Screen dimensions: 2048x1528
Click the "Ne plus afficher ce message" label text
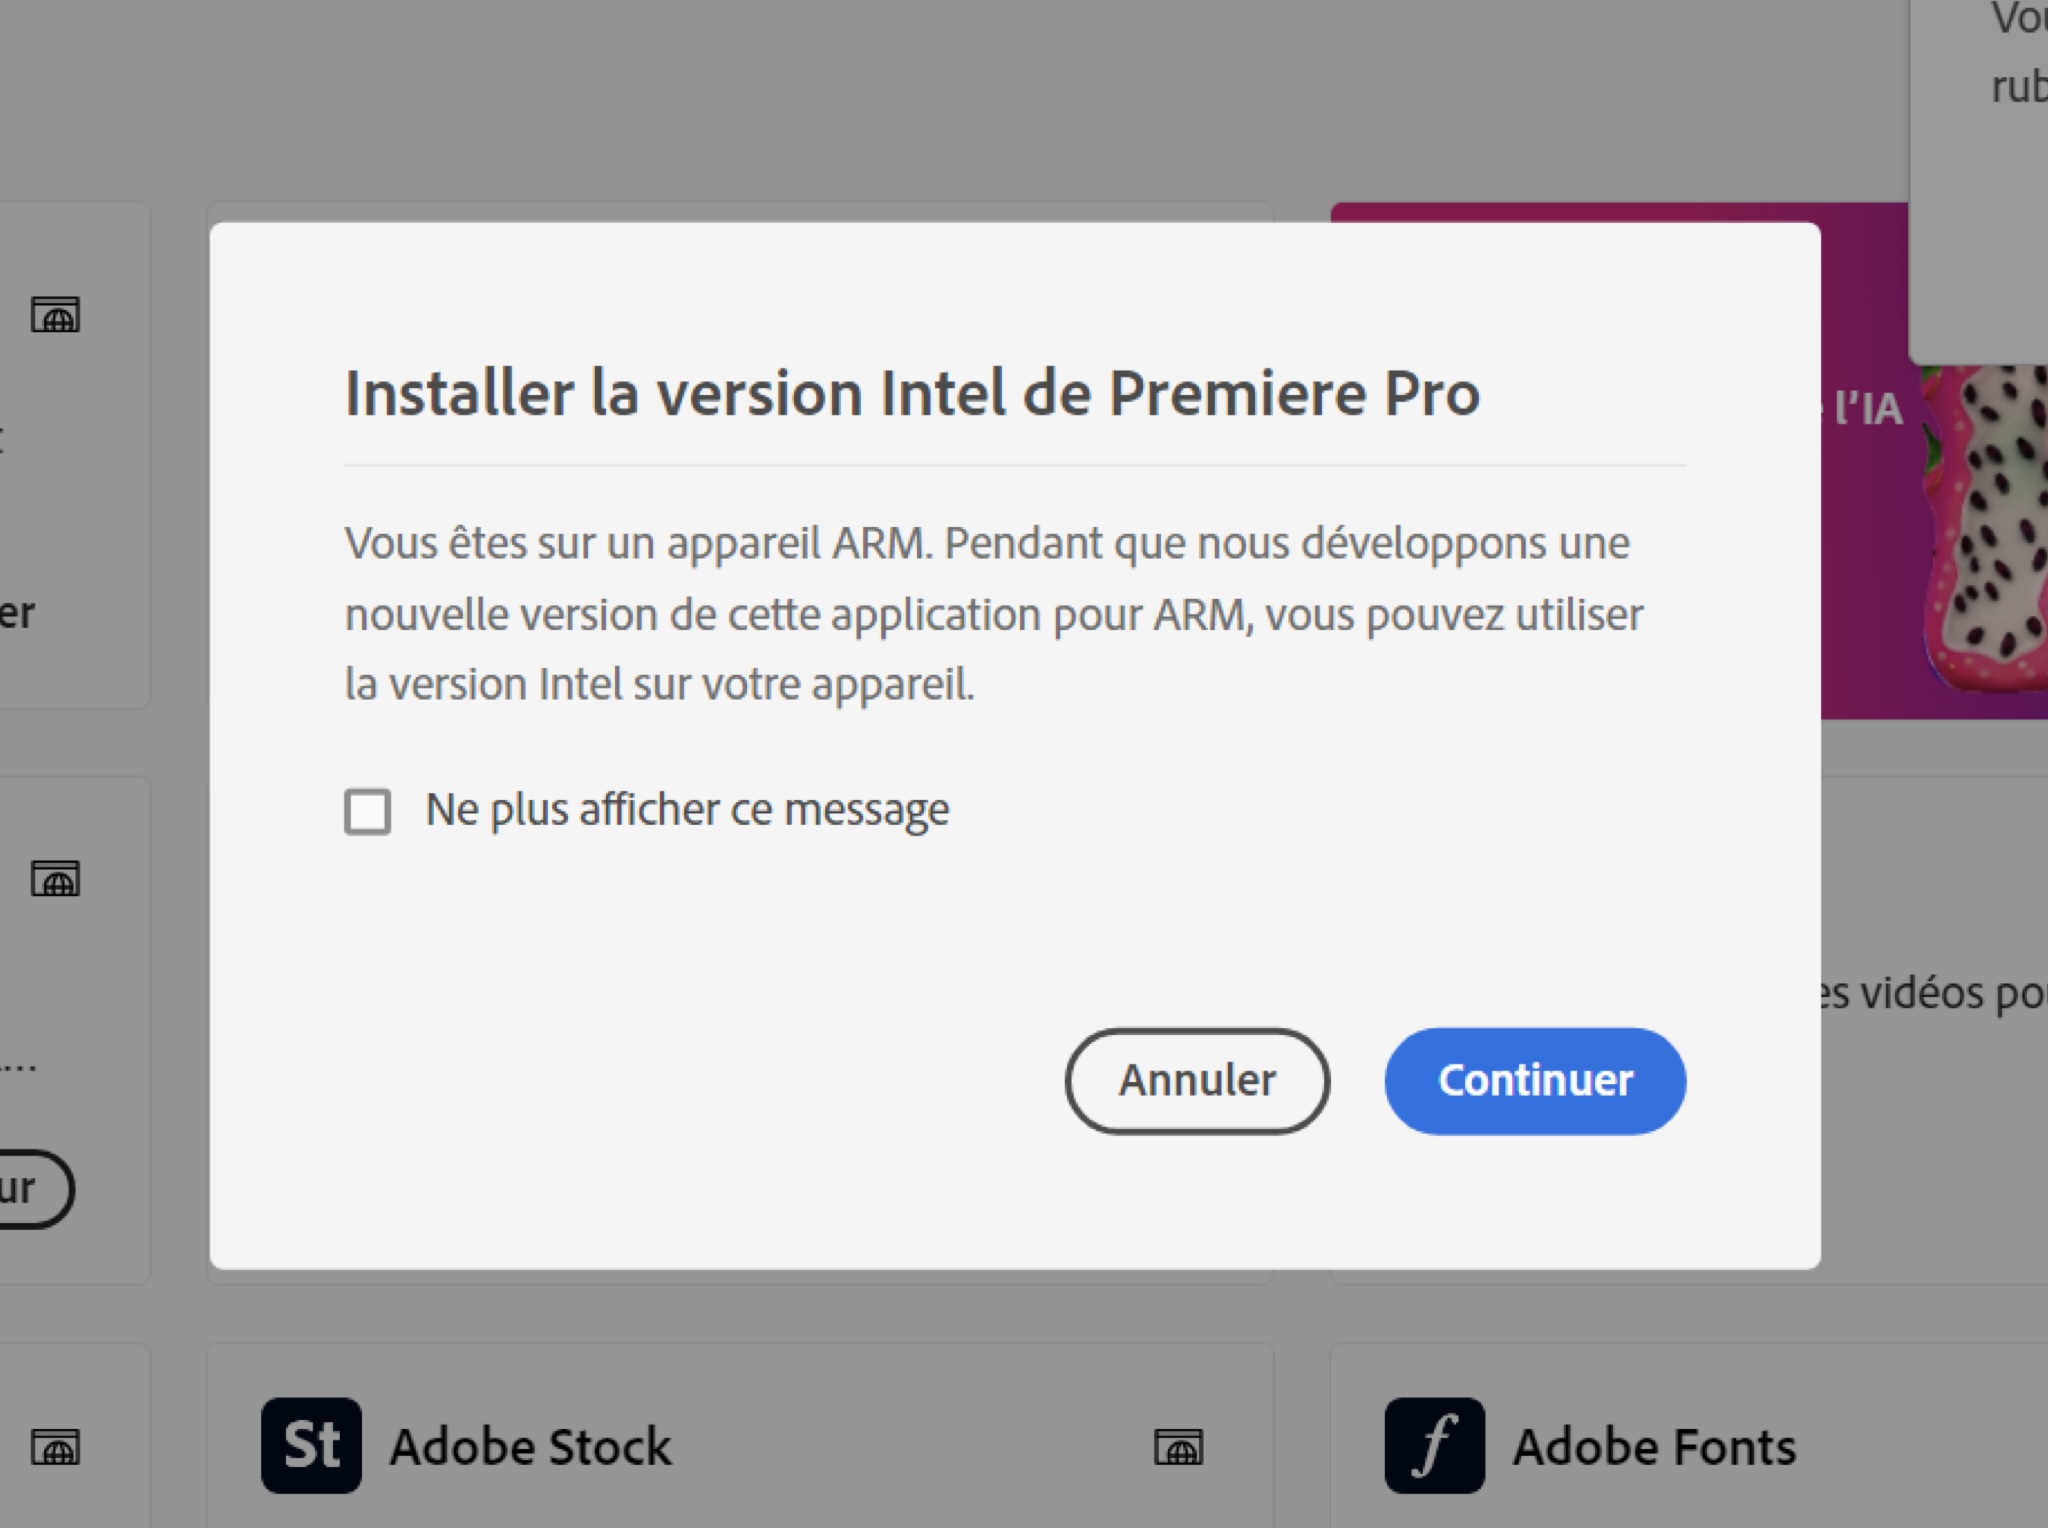[687, 811]
